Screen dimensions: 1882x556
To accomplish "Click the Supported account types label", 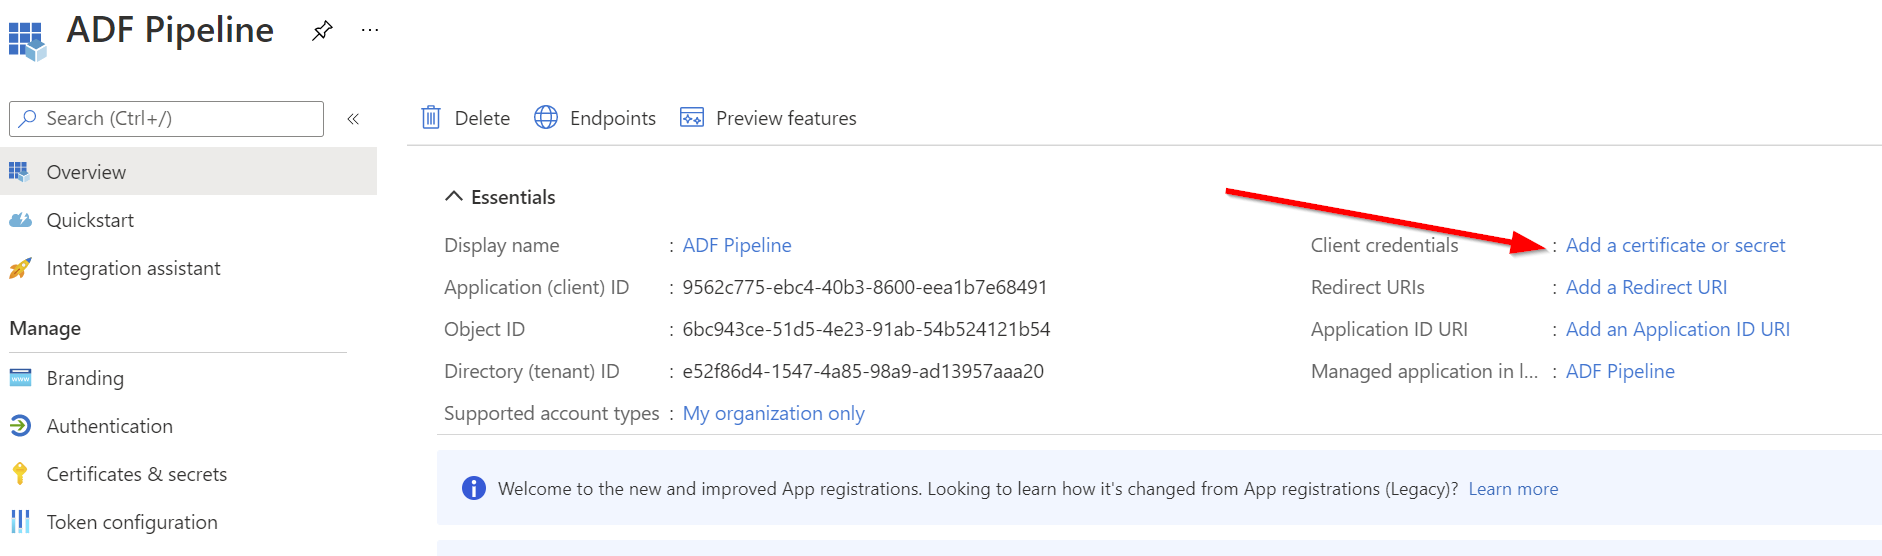I will pos(552,413).
